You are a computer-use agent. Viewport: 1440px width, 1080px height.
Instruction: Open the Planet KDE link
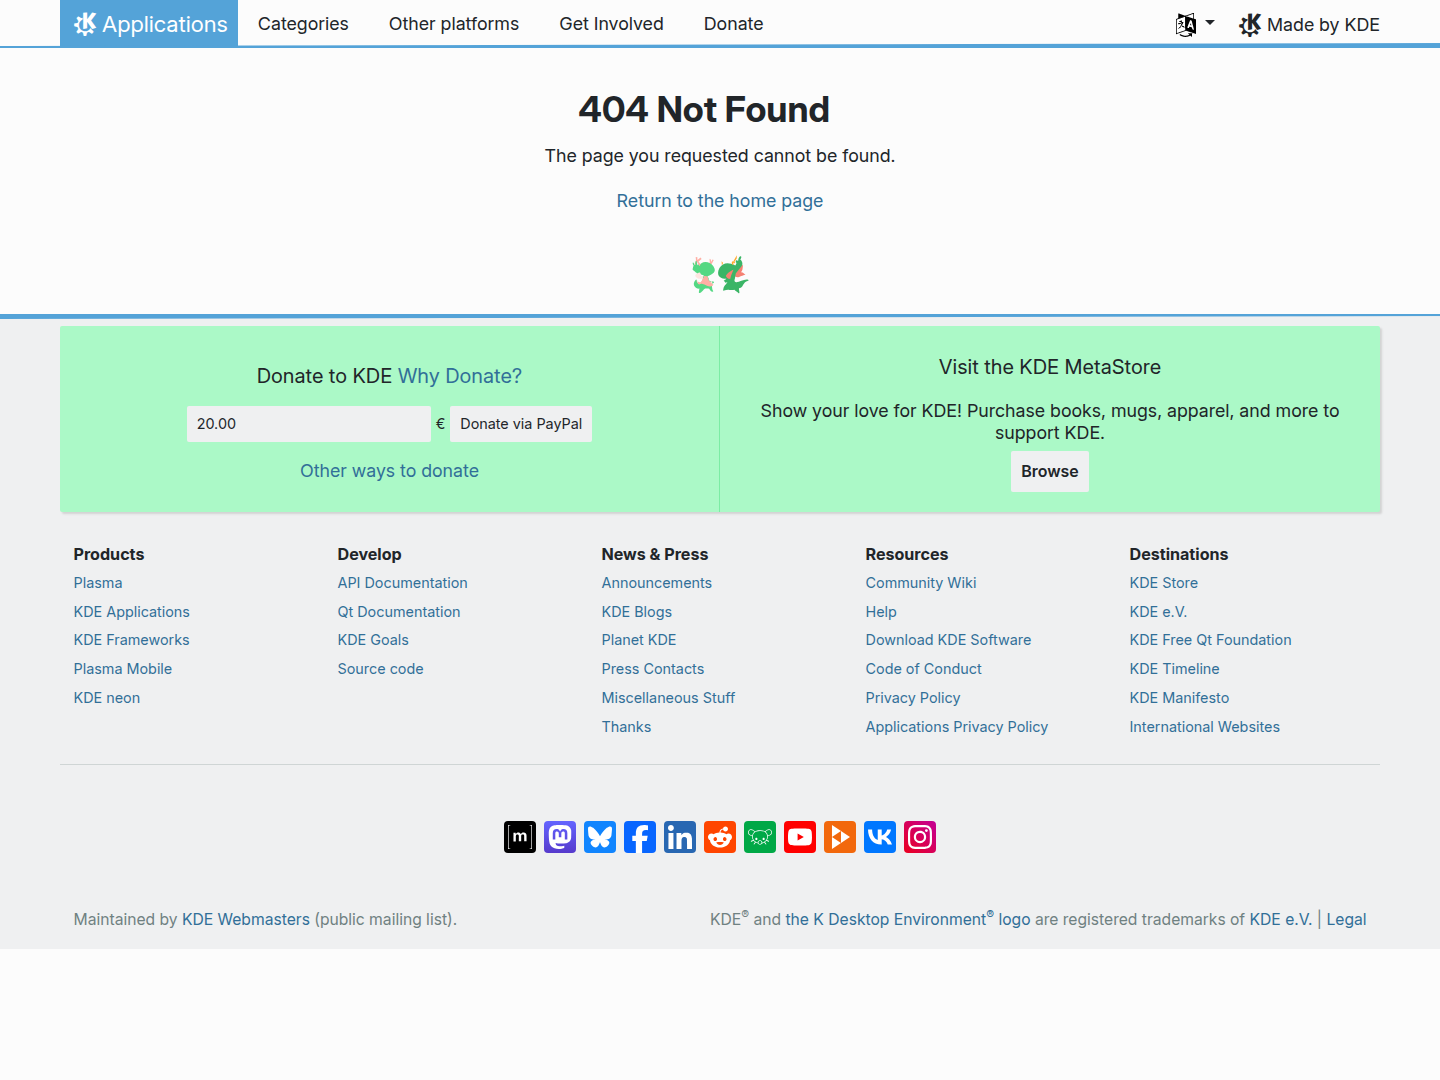[639, 640]
